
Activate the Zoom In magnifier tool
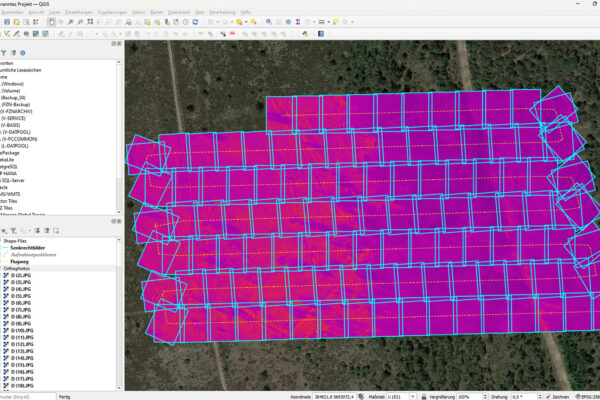(70, 22)
